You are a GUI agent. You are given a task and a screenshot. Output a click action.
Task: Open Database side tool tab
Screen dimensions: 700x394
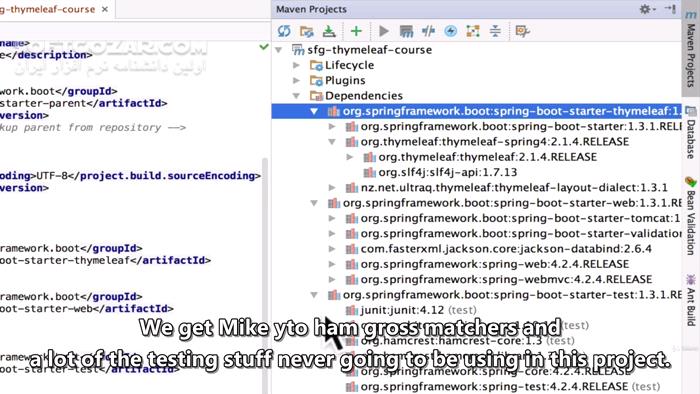click(x=691, y=133)
